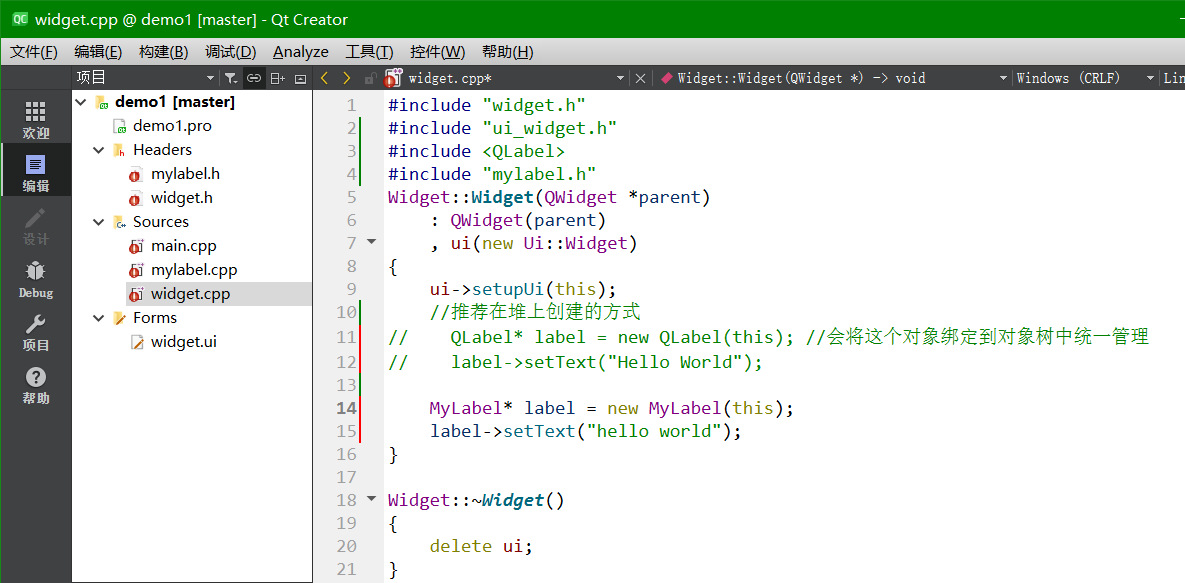Click the filter tree funnel icon
This screenshot has height=583, width=1185.
pos(231,78)
